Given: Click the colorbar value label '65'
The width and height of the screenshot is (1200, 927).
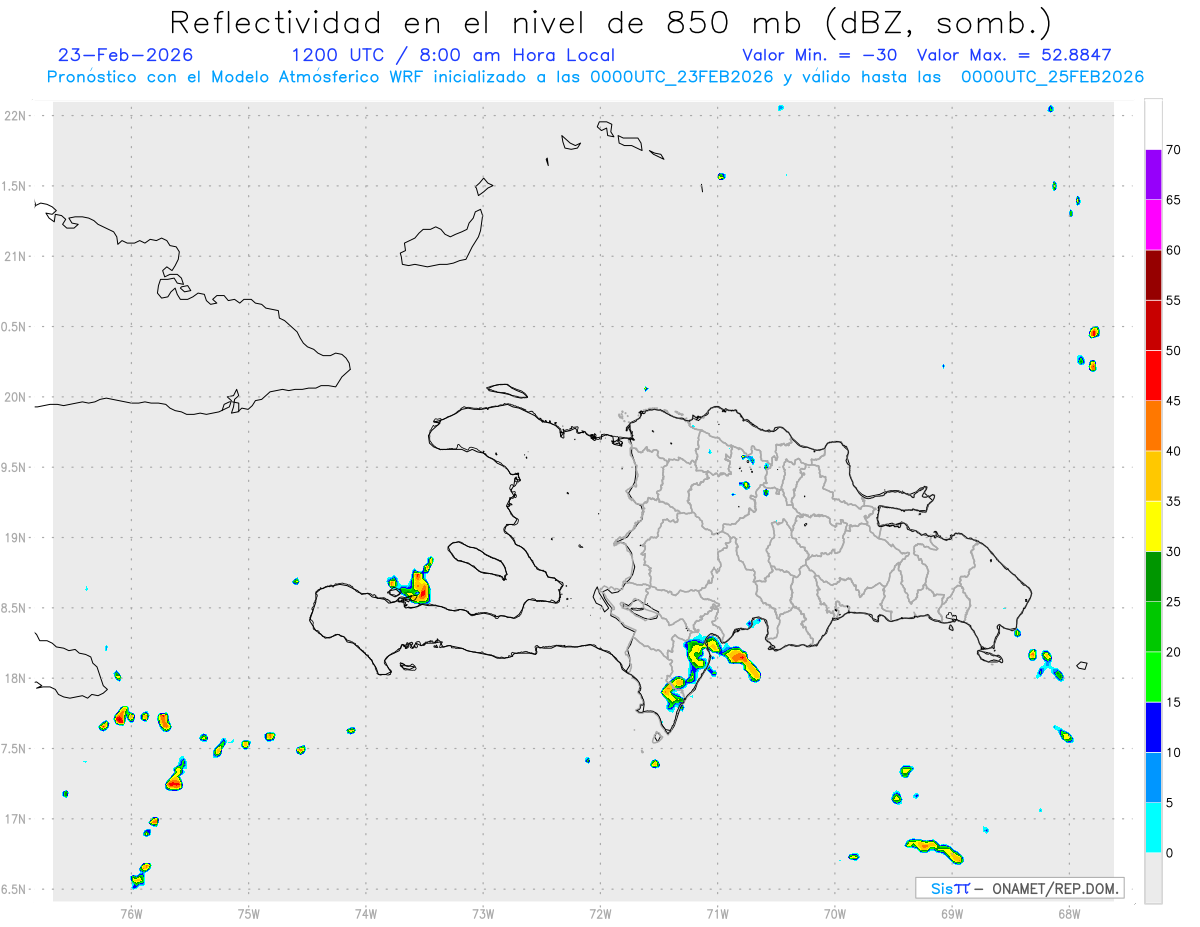Looking at the screenshot, I should coord(1173,200).
